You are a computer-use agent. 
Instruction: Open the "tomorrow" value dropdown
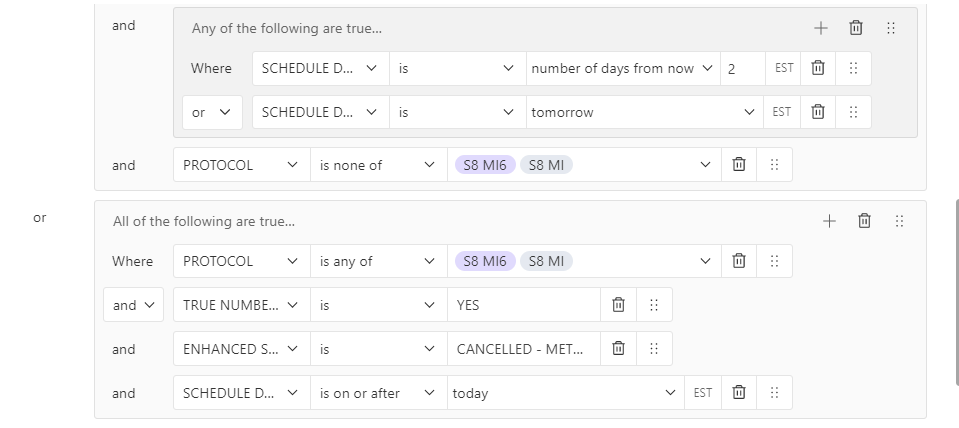tap(645, 112)
